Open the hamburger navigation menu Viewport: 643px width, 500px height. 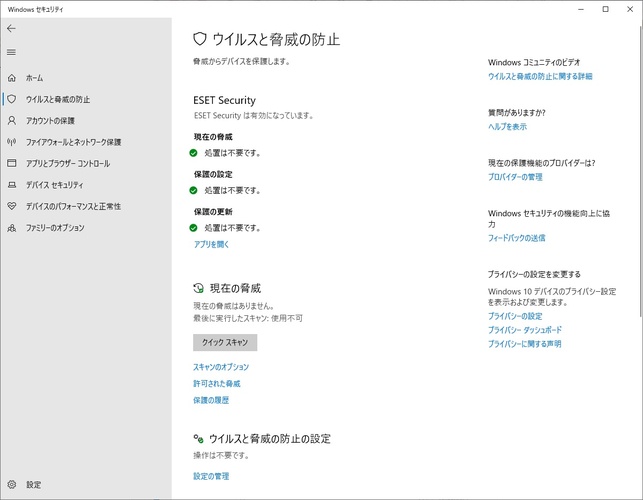click(11, 52)
